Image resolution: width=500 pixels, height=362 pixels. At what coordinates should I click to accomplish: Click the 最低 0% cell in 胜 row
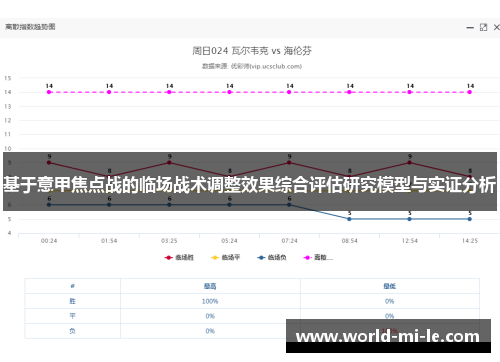(389, 301)
